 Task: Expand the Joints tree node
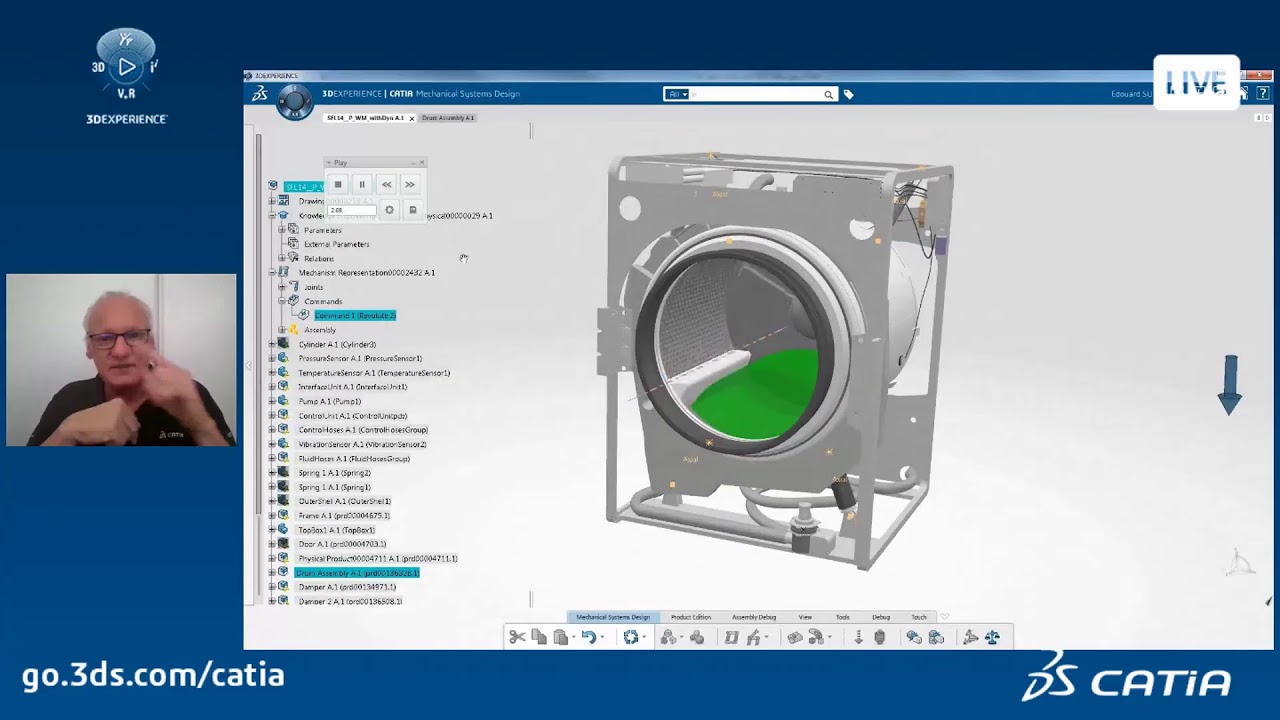click(282, 287)
